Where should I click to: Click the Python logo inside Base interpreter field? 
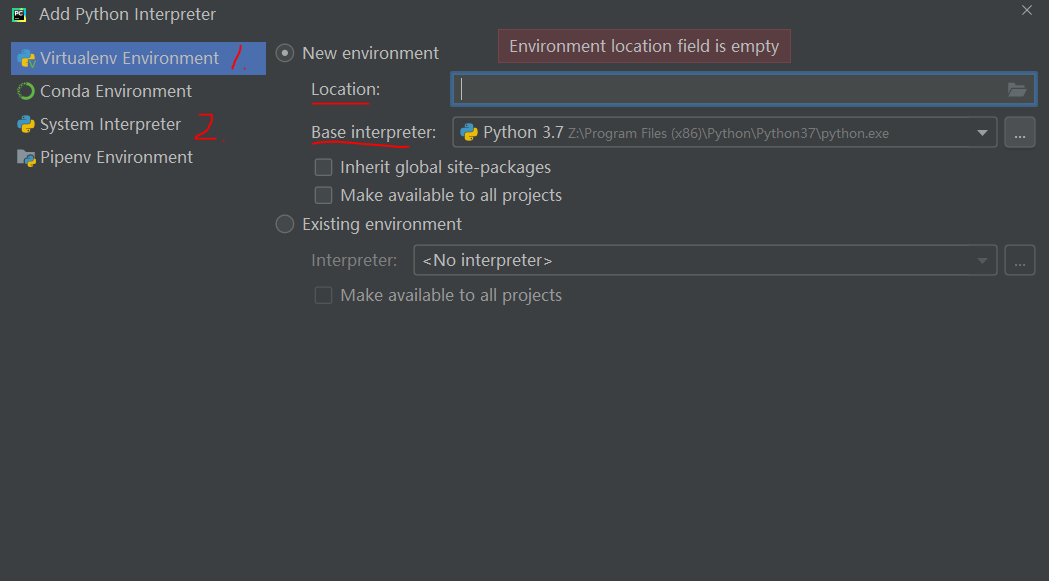[x=470, y=131]
